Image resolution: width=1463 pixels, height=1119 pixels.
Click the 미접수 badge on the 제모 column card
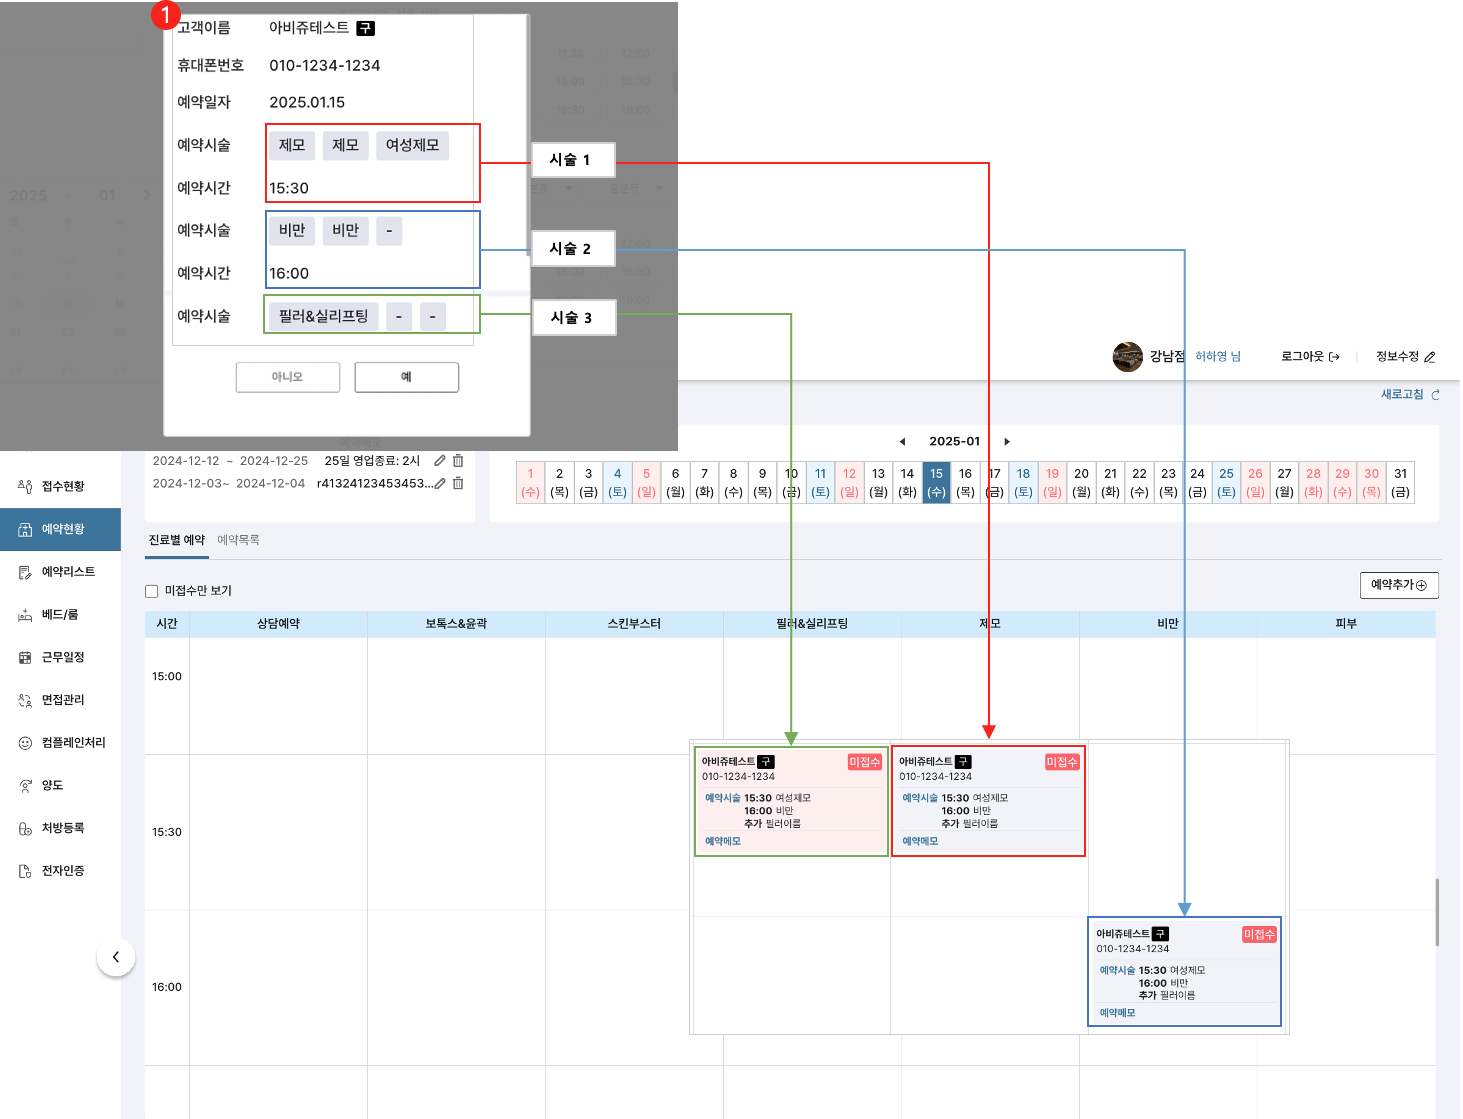tap(1062, 762)
